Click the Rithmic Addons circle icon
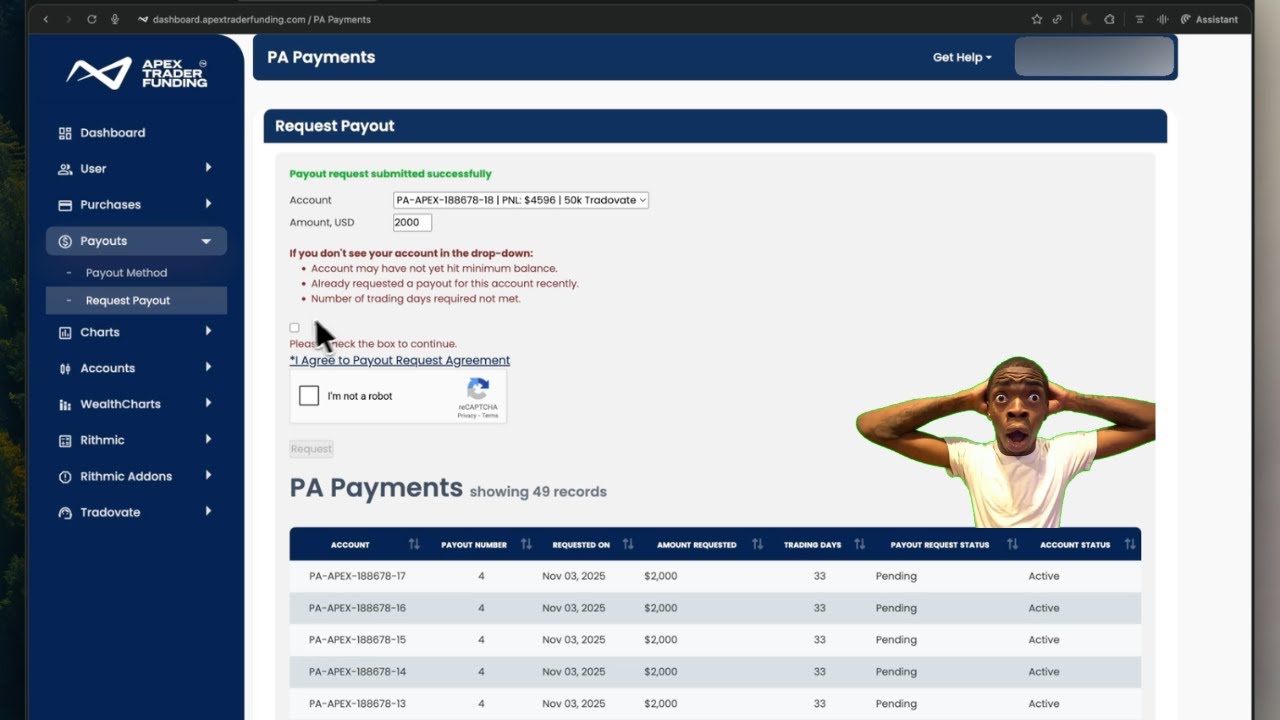 click(x=65, y=477)
